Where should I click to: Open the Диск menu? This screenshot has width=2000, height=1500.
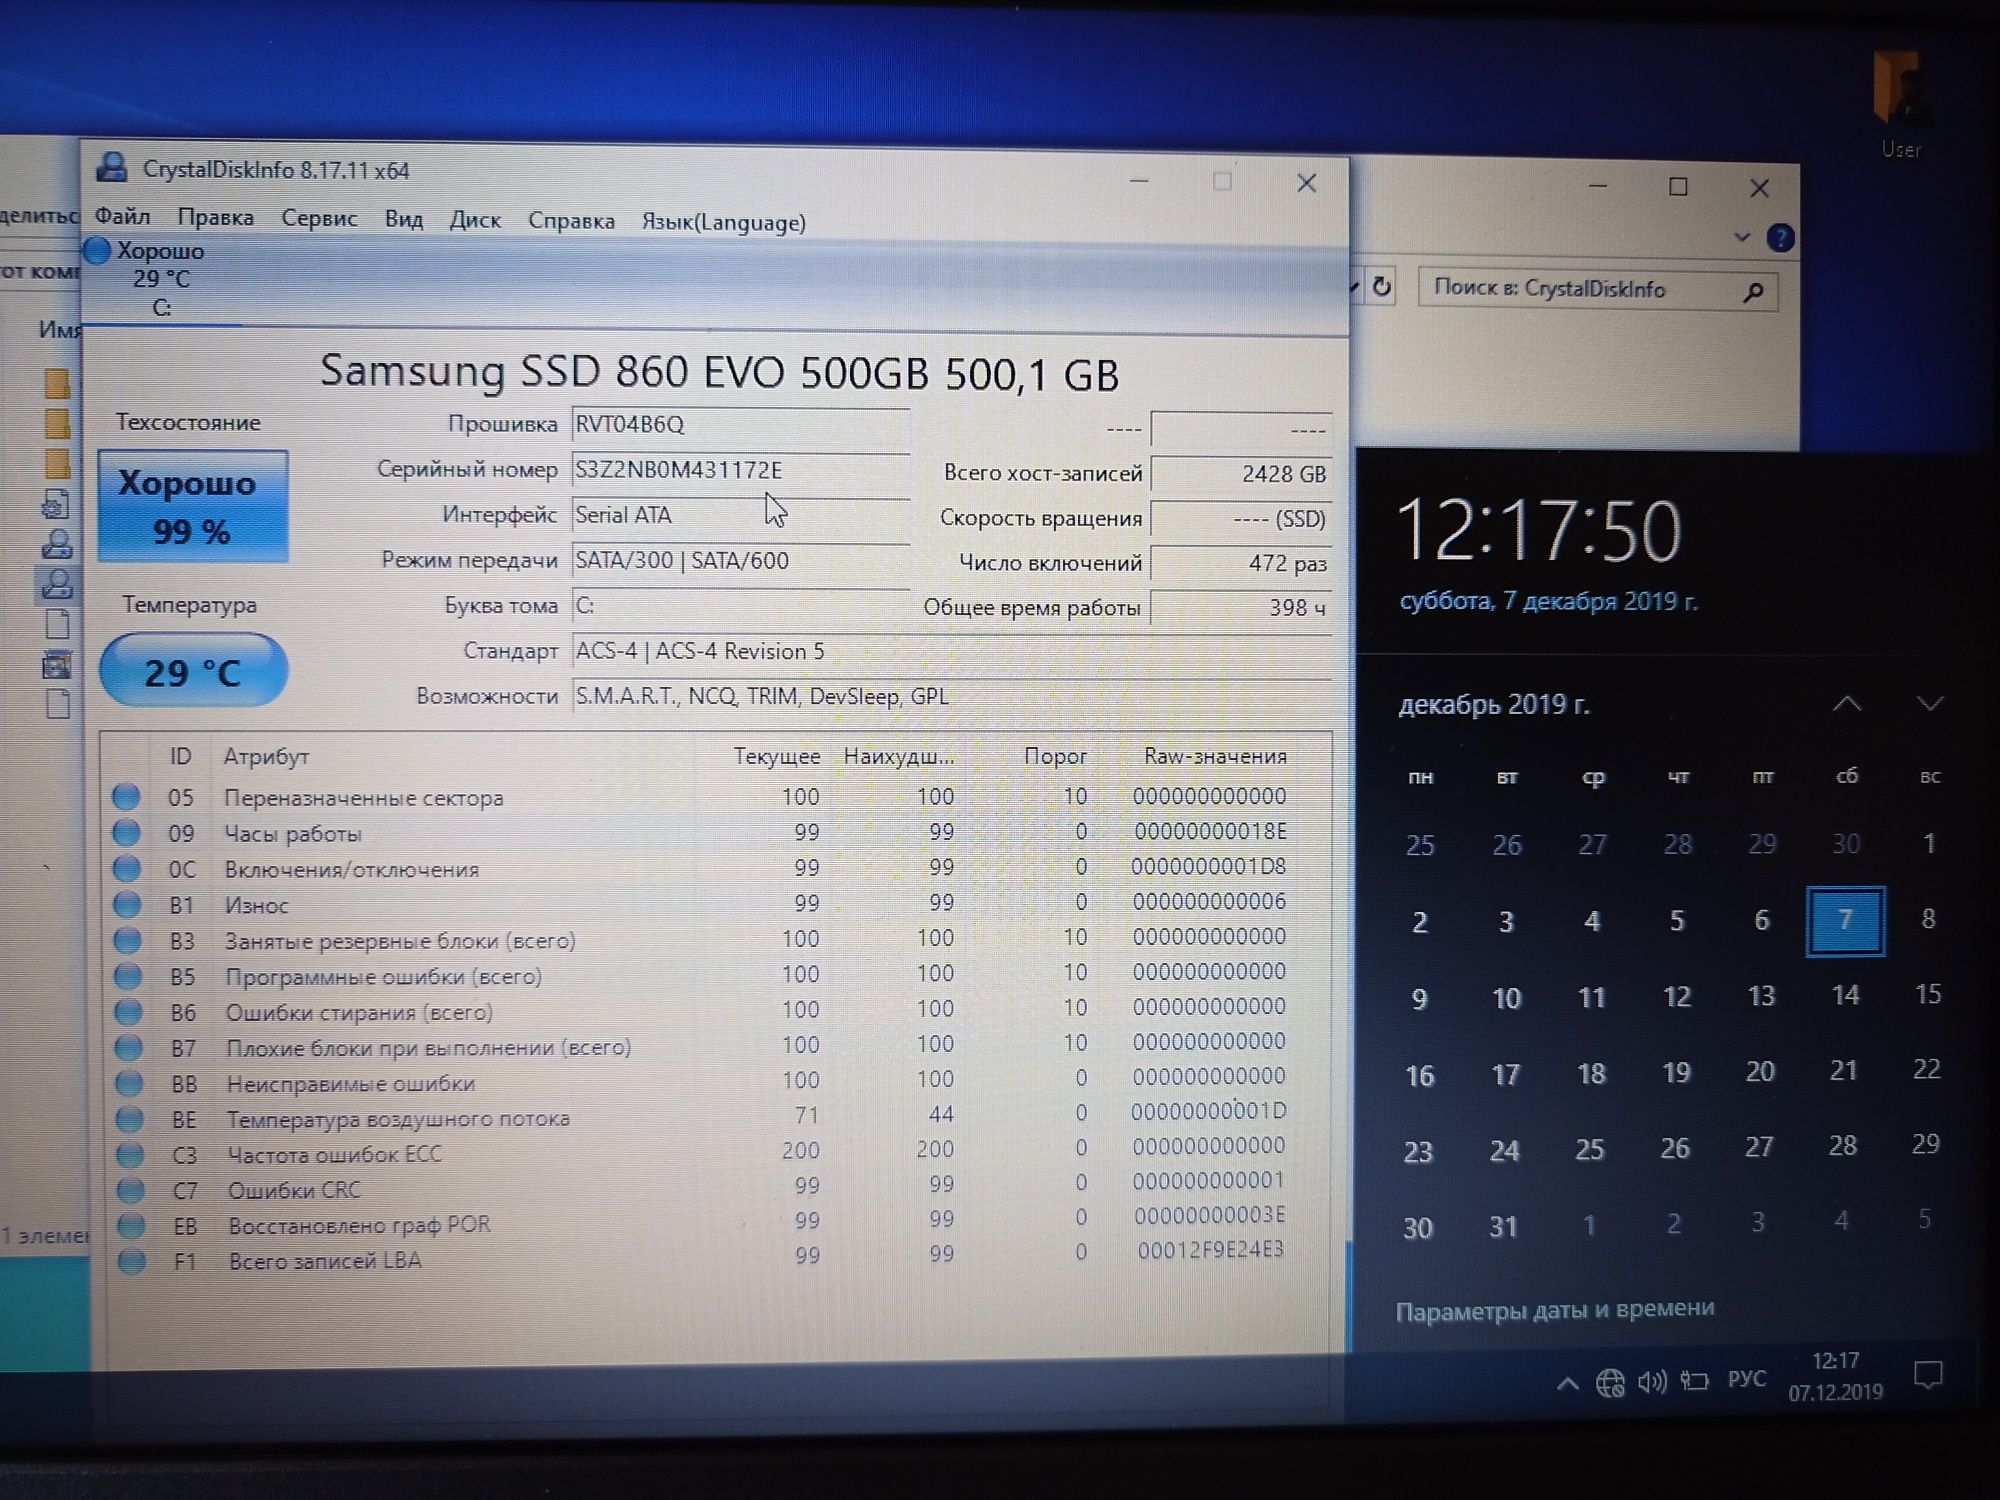(475, 220)
